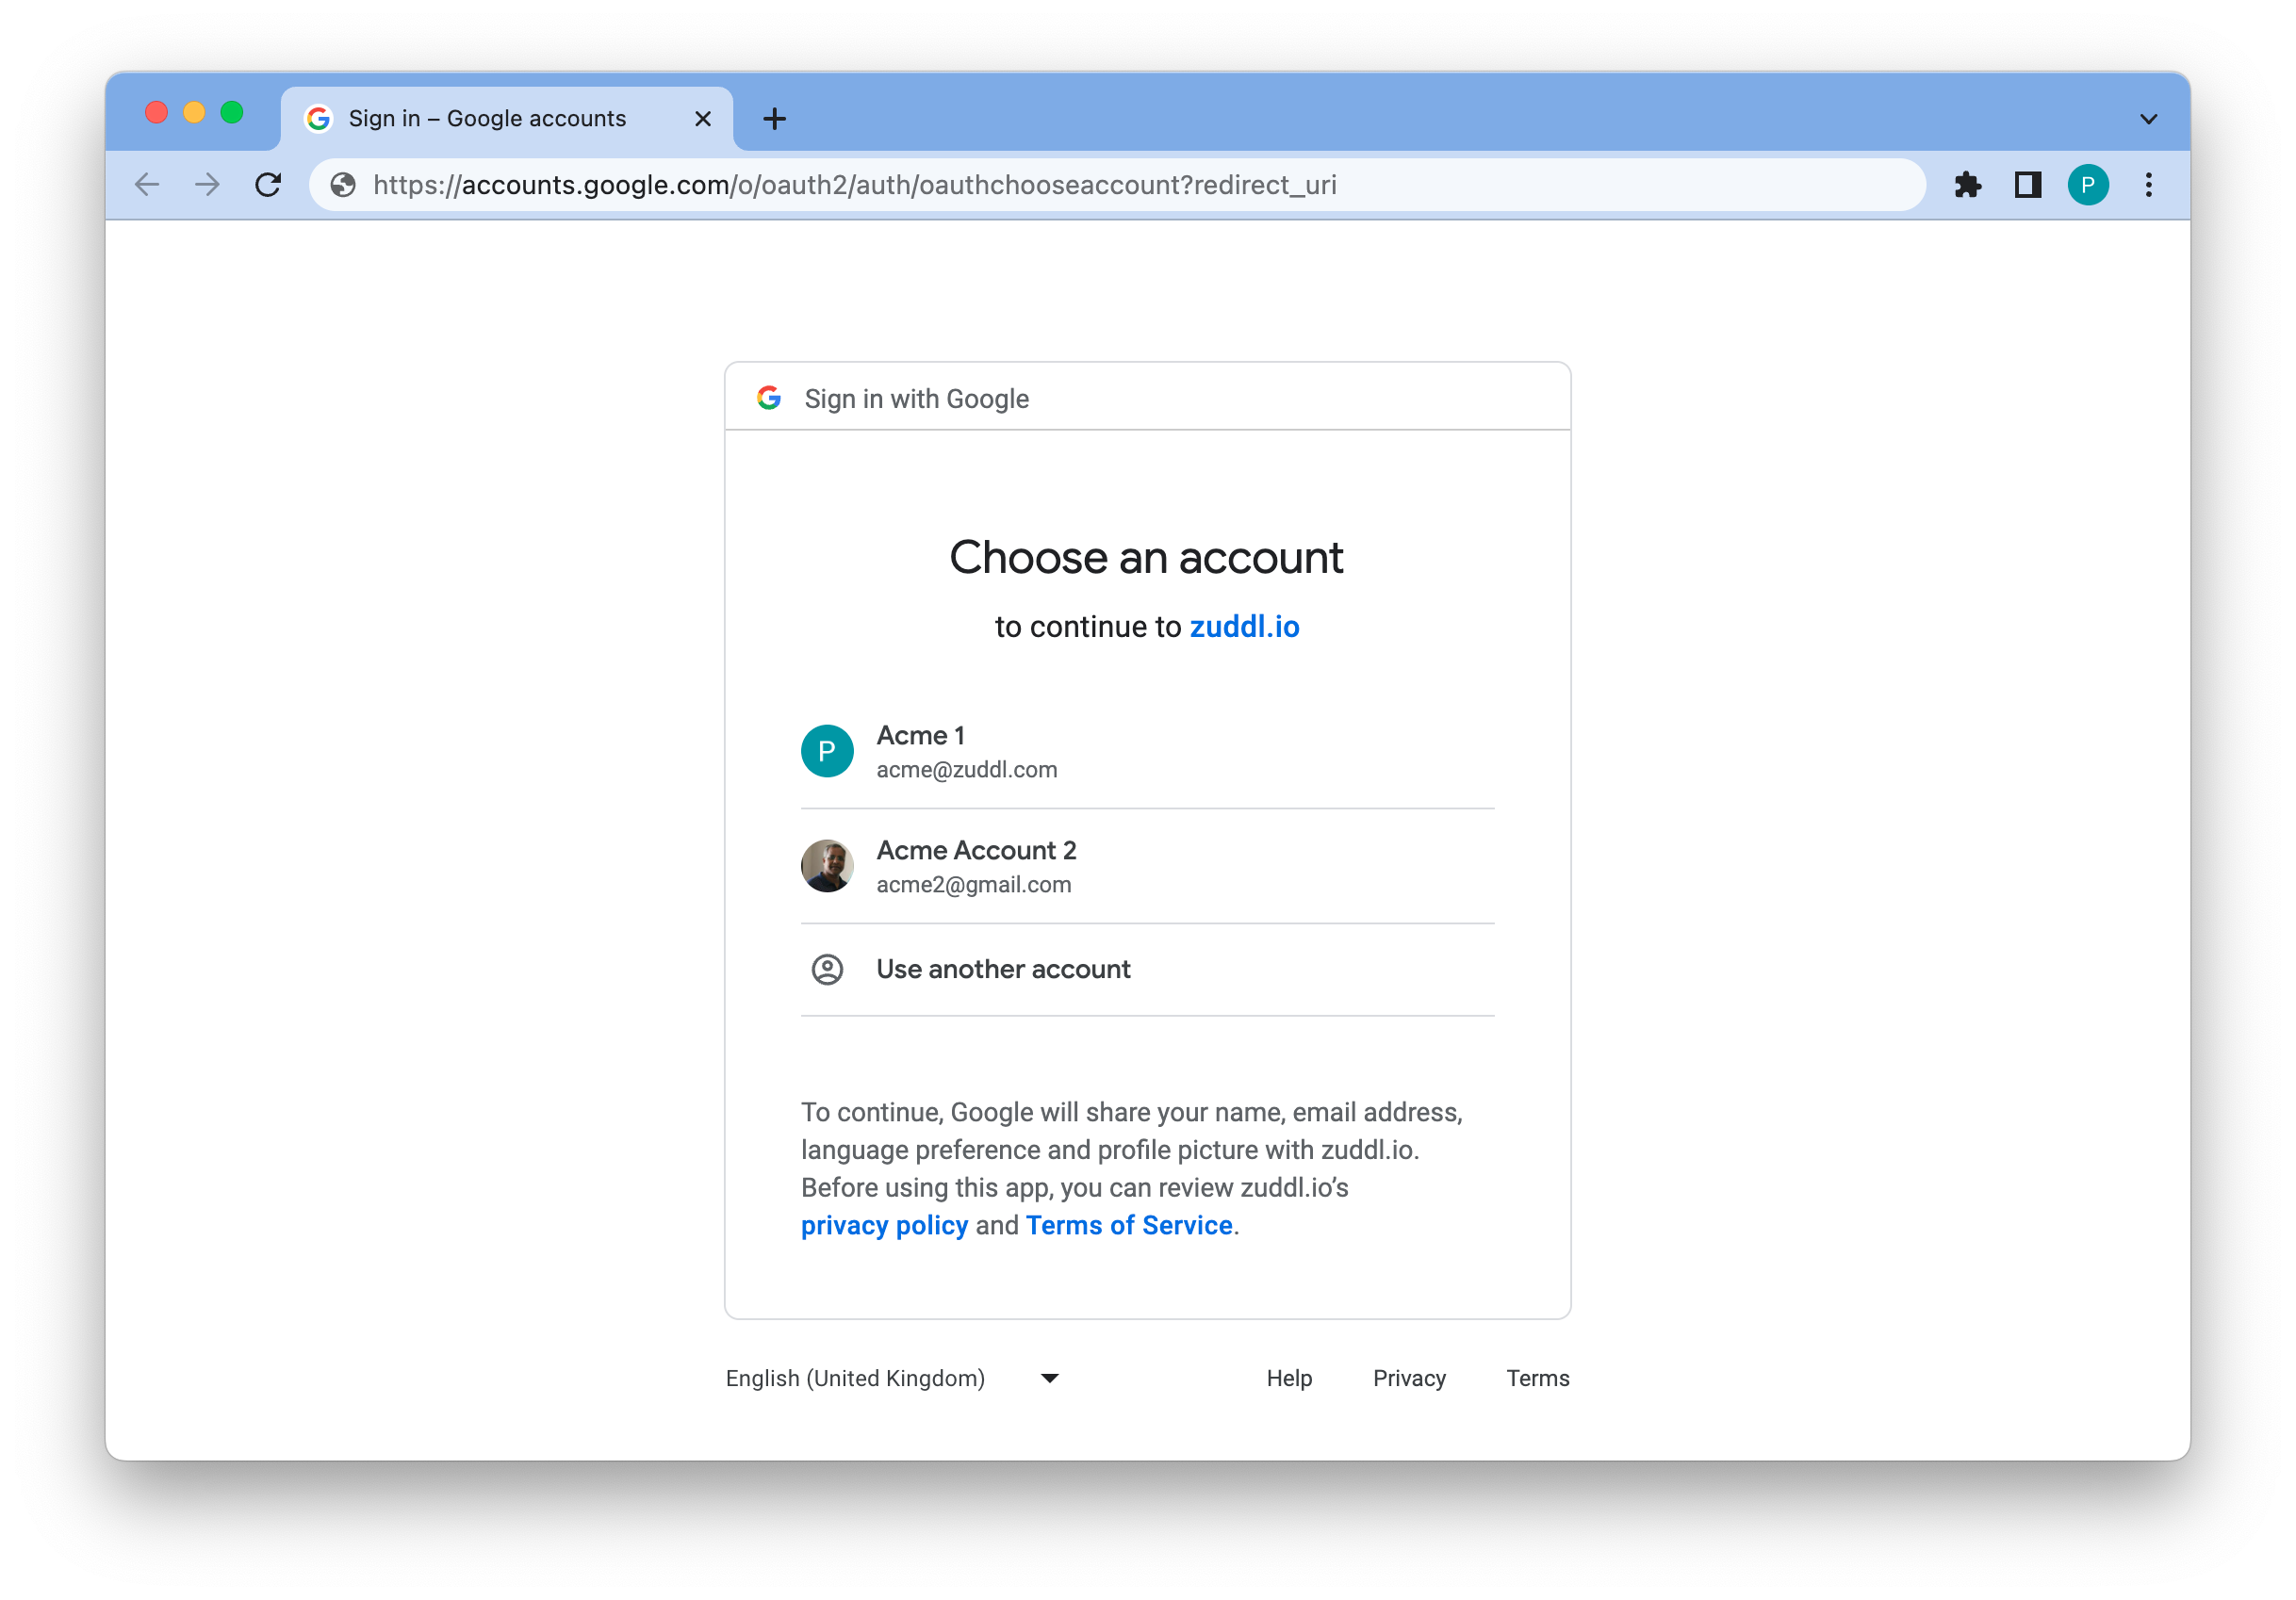
Task: Toggle the browser side panel icon
Action: 2027,185
